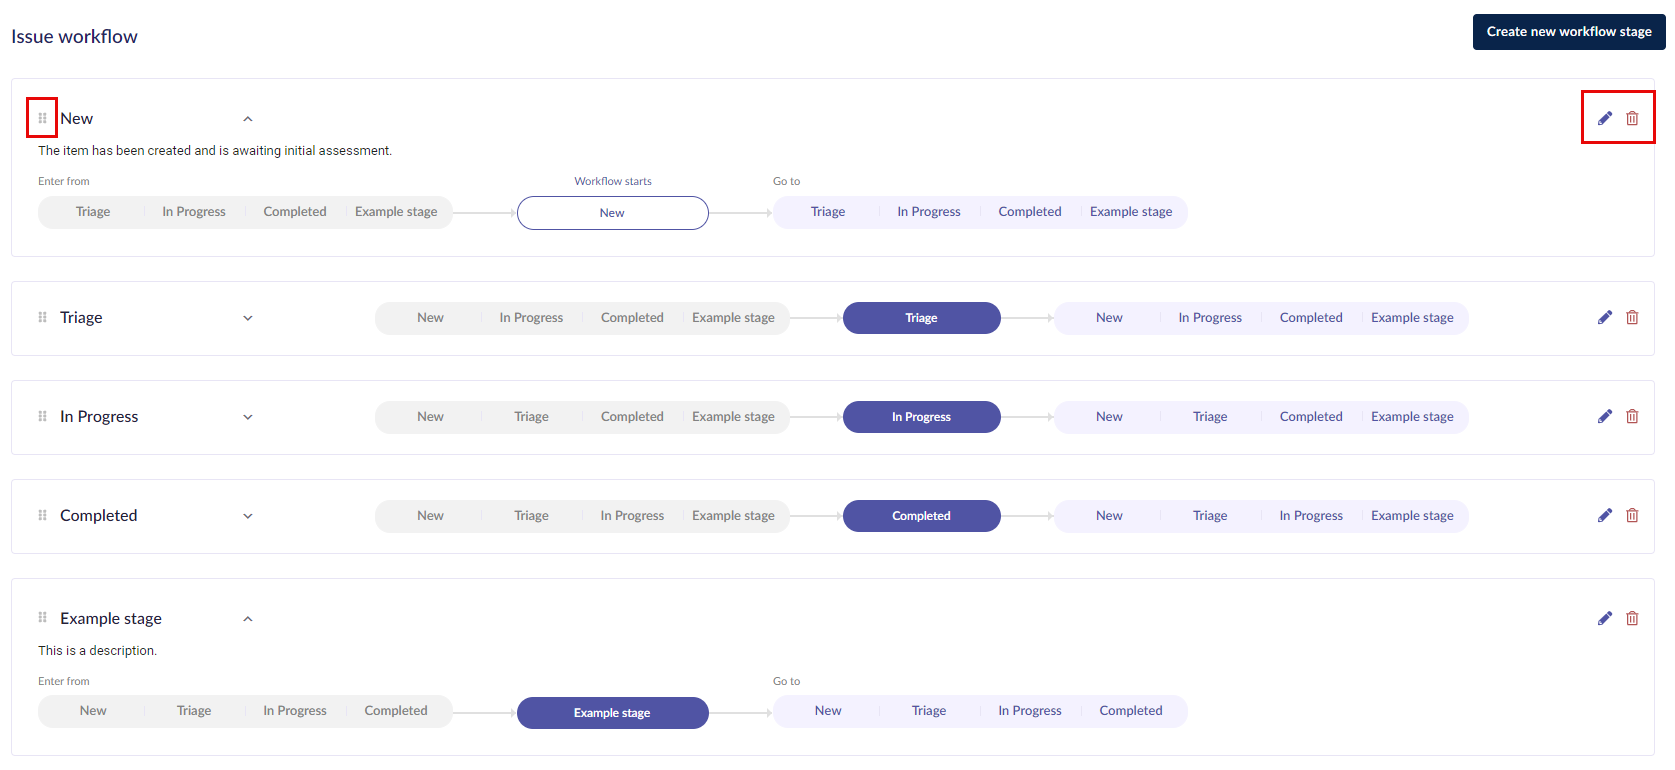Select the In Progress stage title
This screenshot has width=1675, height=770.
(99, 416)
